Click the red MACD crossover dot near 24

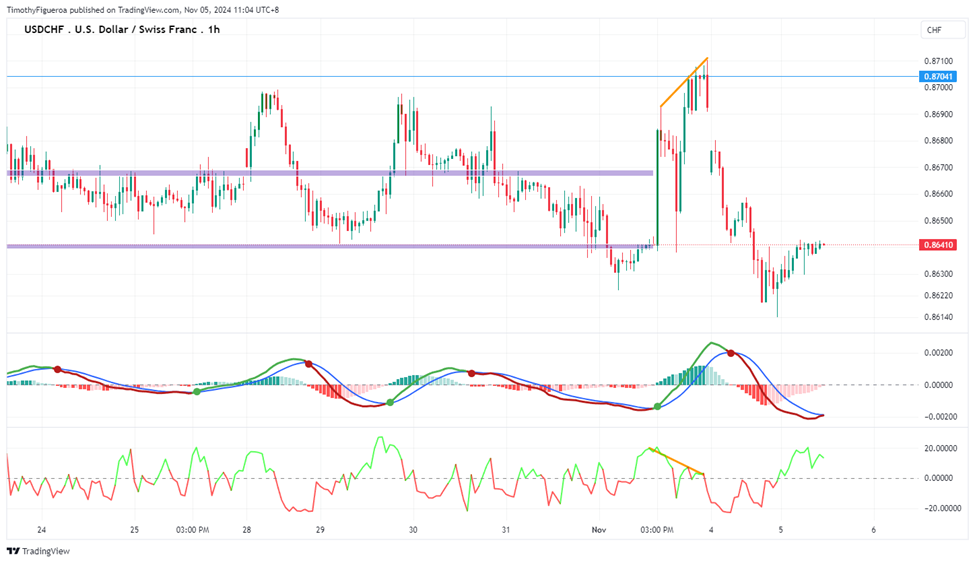coord(58,370)
